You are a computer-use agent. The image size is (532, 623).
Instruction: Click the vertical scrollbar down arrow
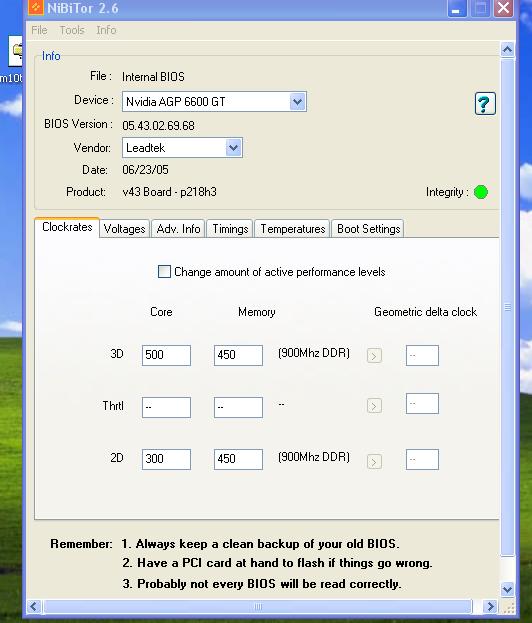507,589
